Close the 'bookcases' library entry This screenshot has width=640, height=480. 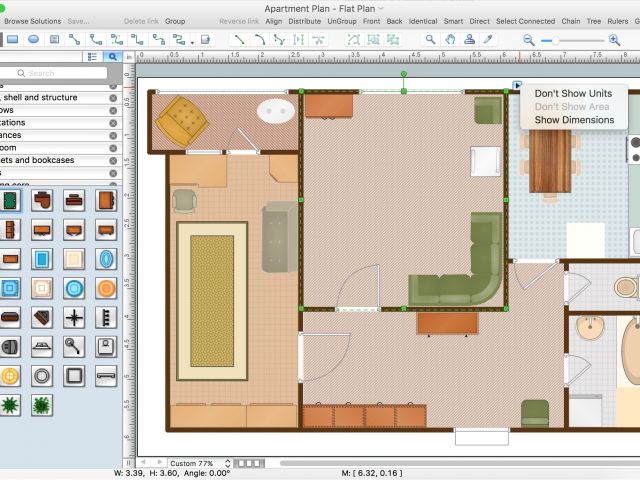[x=113, y=160]
